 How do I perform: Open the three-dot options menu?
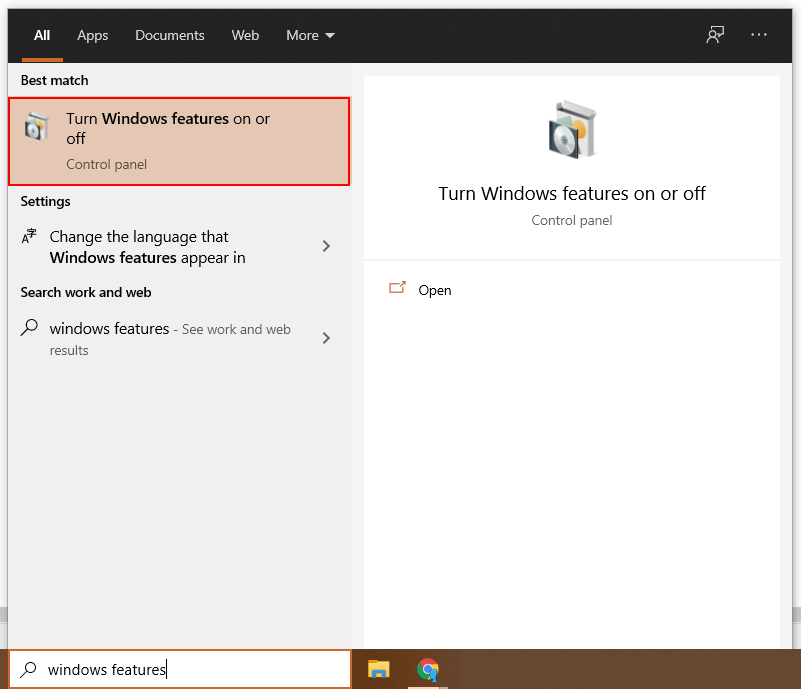[759, 35]
